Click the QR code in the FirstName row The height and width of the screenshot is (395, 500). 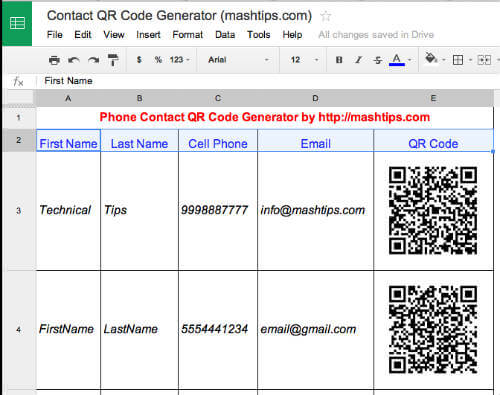tap(433, 330)
